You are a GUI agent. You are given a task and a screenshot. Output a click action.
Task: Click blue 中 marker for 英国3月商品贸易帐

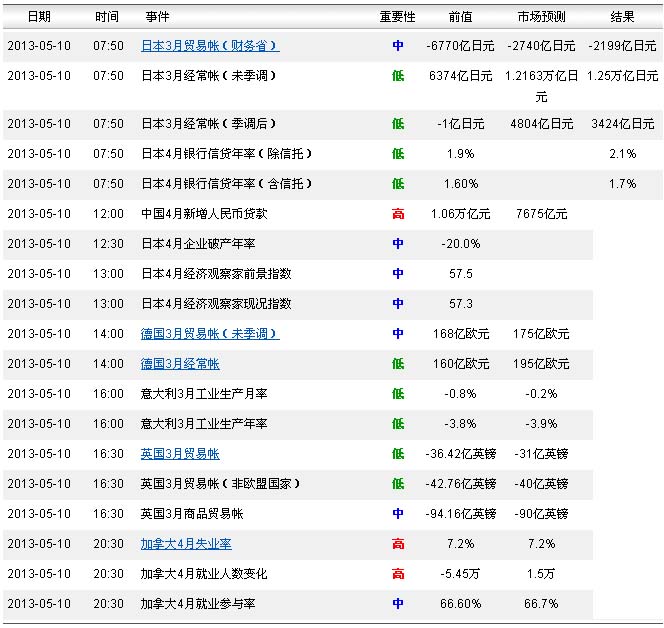[x=398, y=514]
